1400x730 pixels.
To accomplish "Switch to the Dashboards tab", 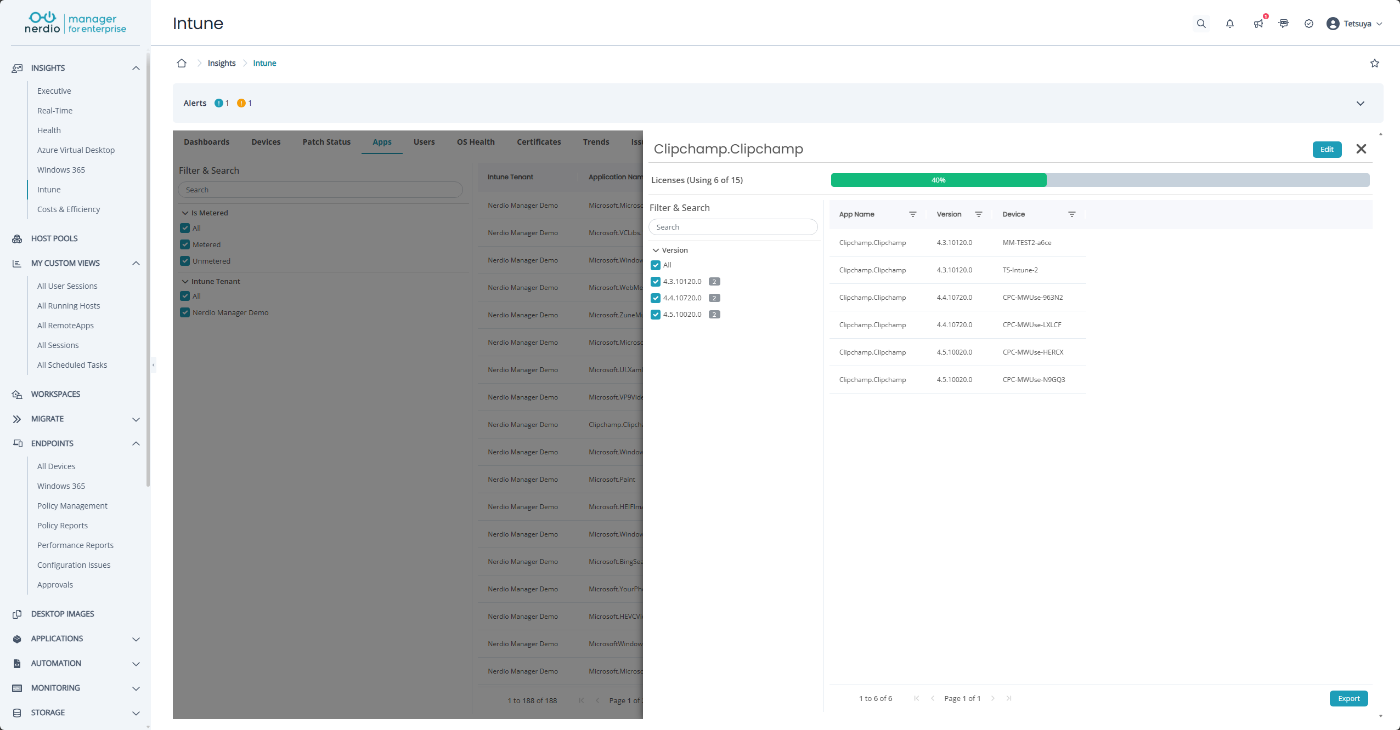I will 207,142.
